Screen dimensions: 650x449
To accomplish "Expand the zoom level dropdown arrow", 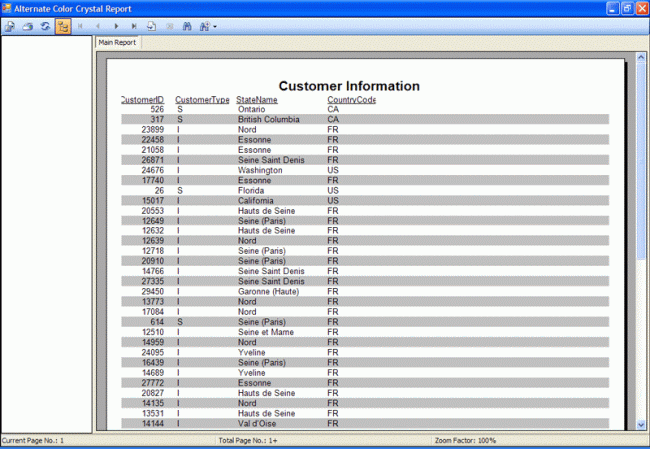I will pyautogui.click(x=215, y=27).
